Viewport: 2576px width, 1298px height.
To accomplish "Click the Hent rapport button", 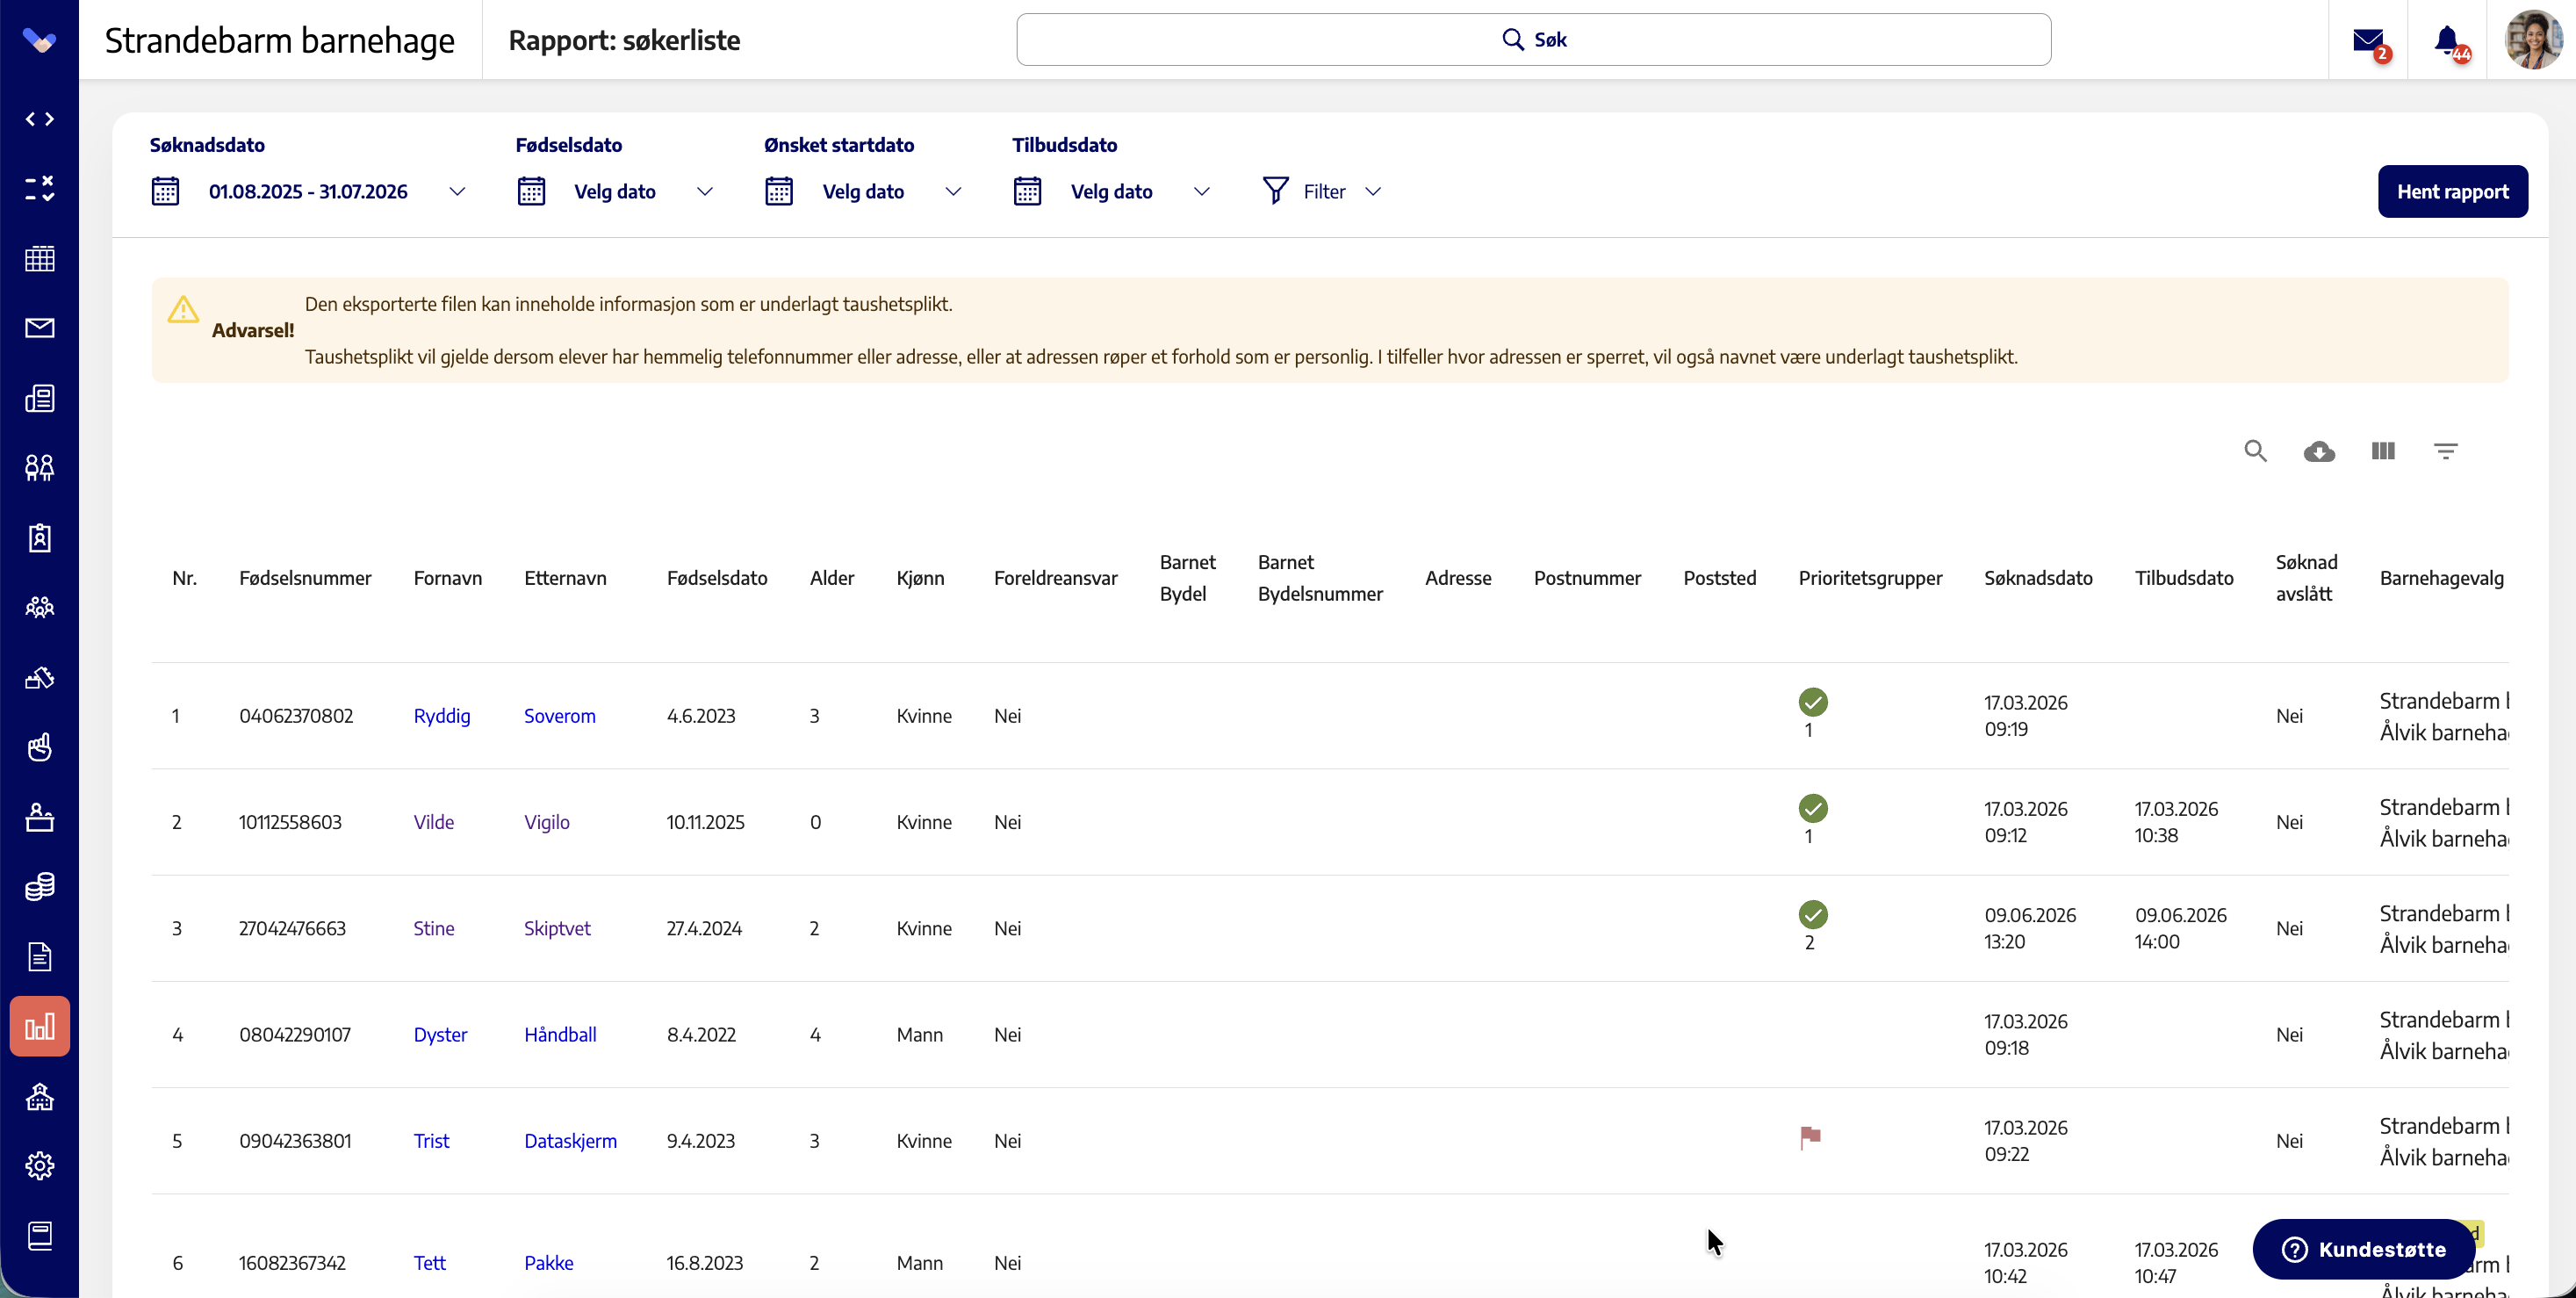I will (2452, 191).
